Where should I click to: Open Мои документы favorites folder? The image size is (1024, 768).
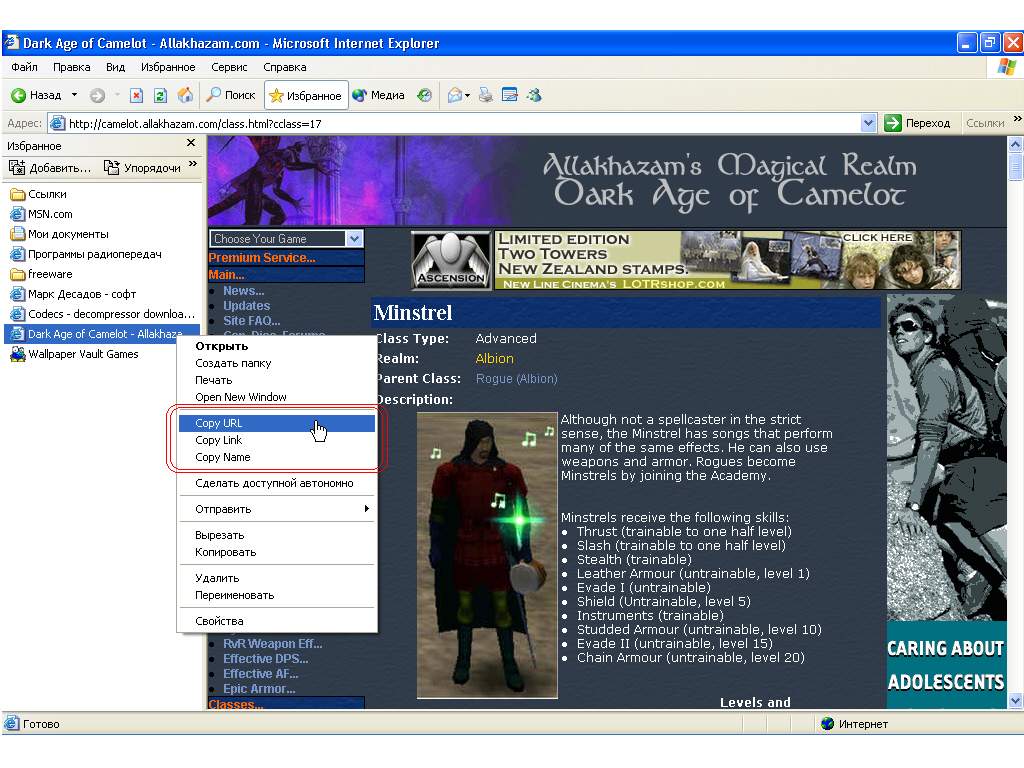pos(60,234)
